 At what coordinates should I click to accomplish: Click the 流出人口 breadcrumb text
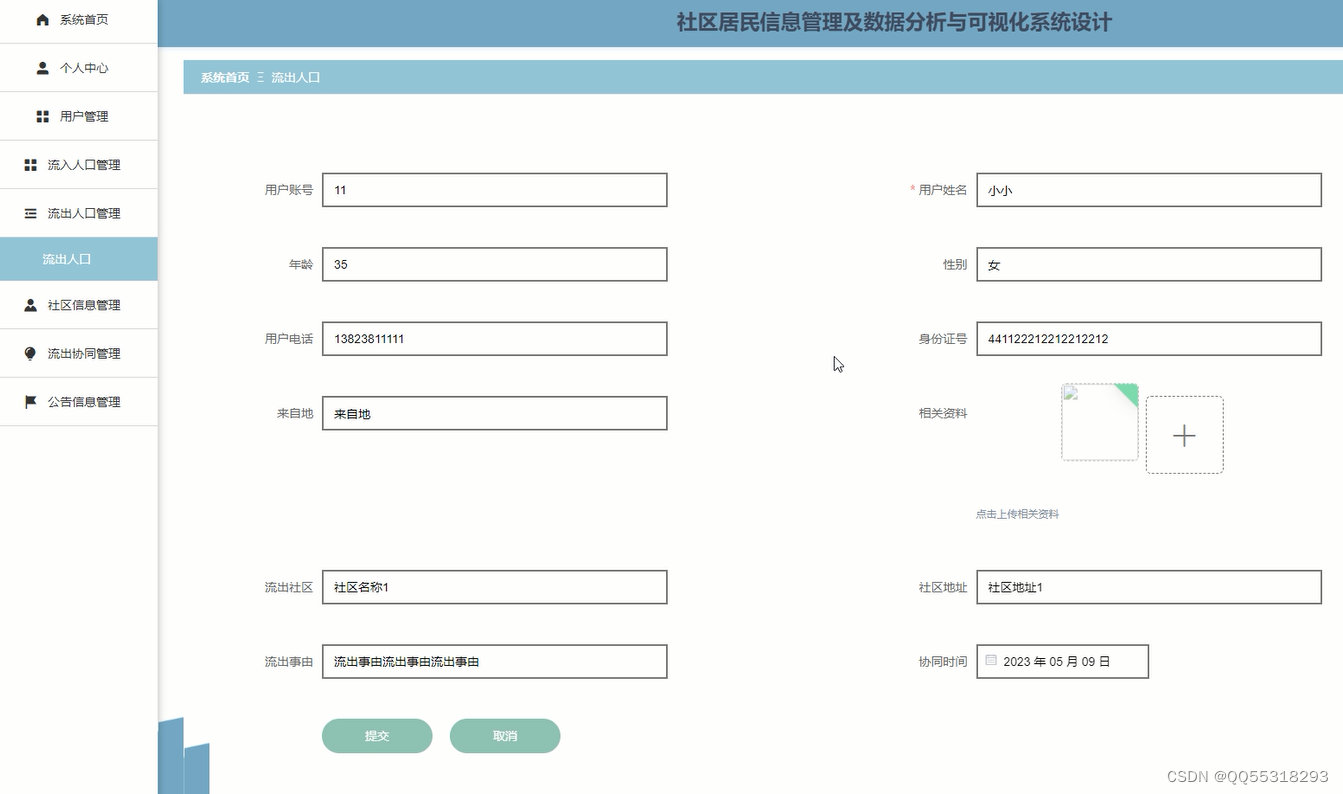click(x=296, y=77)
